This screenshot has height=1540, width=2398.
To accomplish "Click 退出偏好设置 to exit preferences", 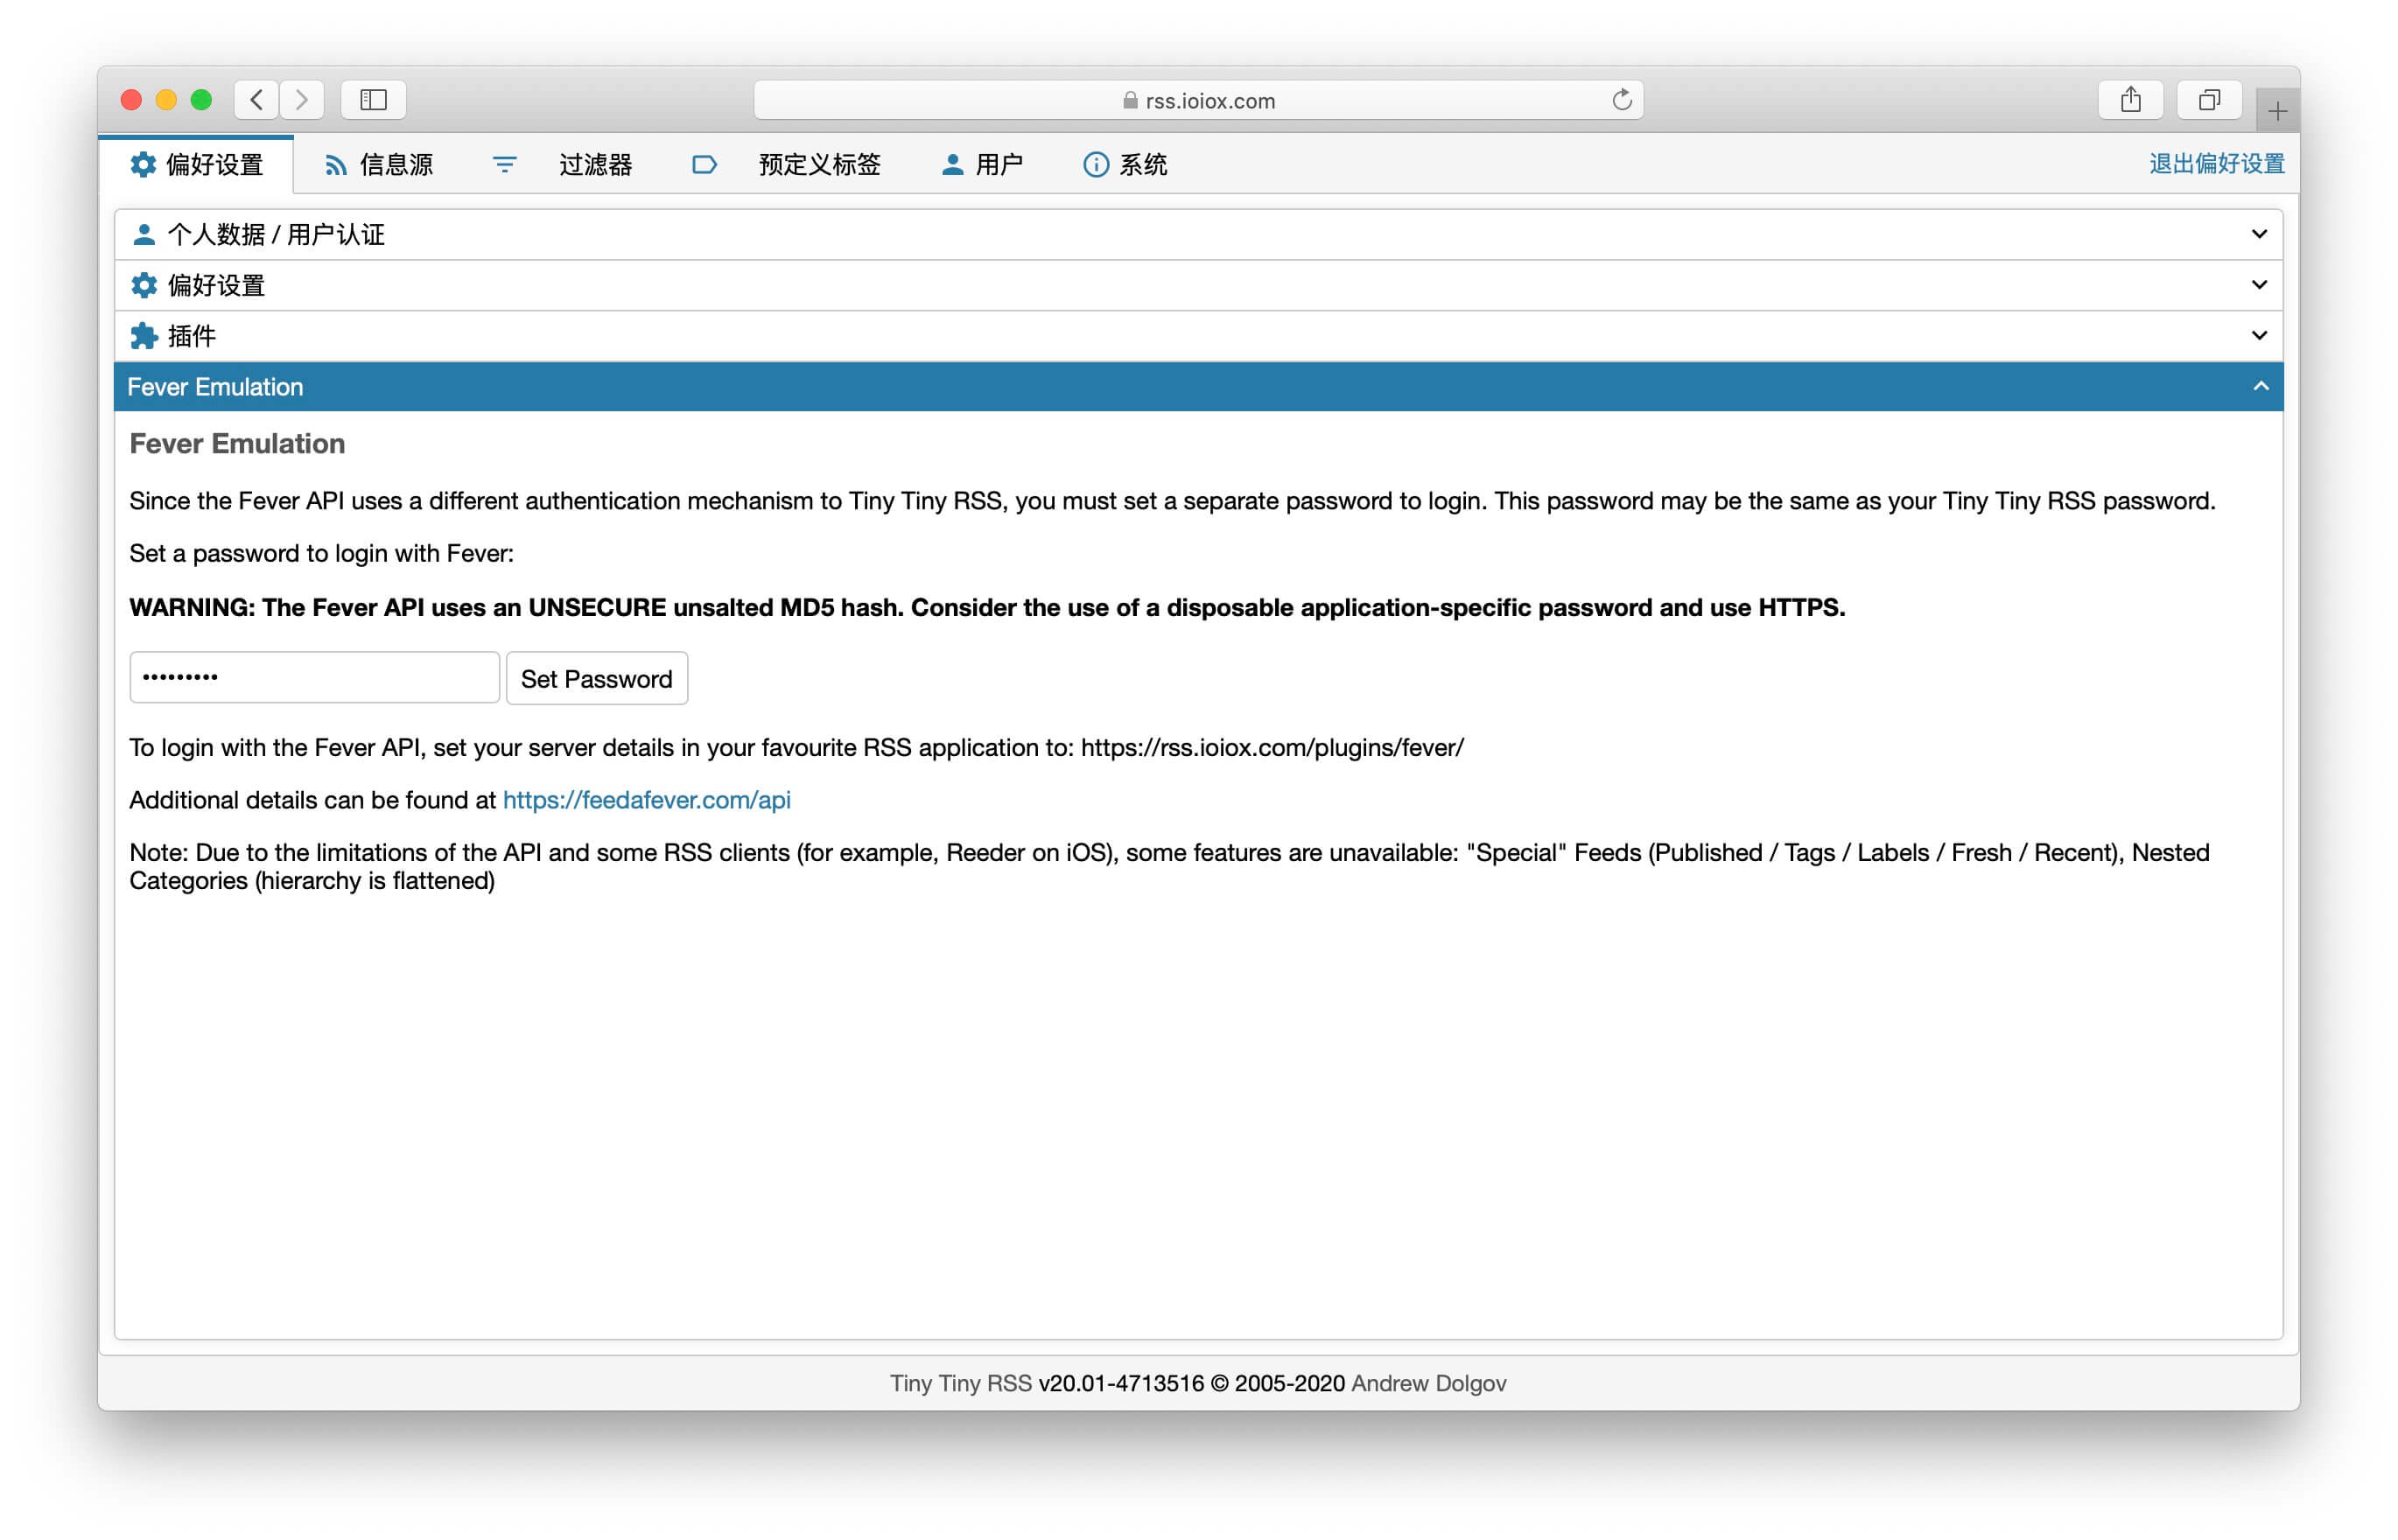I will point(2216,164).
